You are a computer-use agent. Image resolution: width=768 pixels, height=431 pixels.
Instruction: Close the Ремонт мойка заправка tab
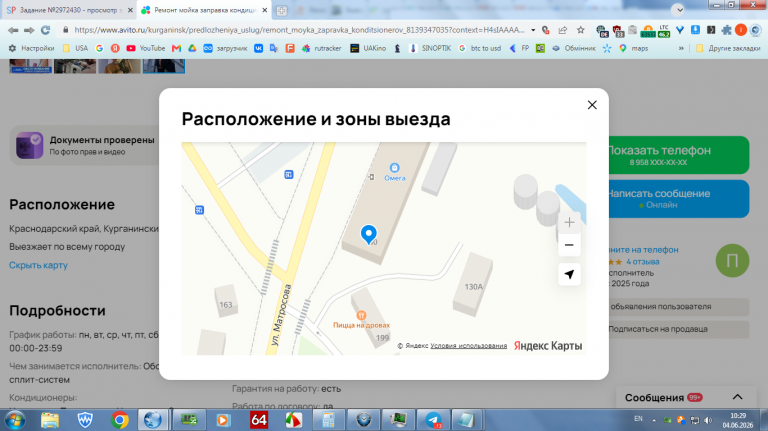pos(264,10)
